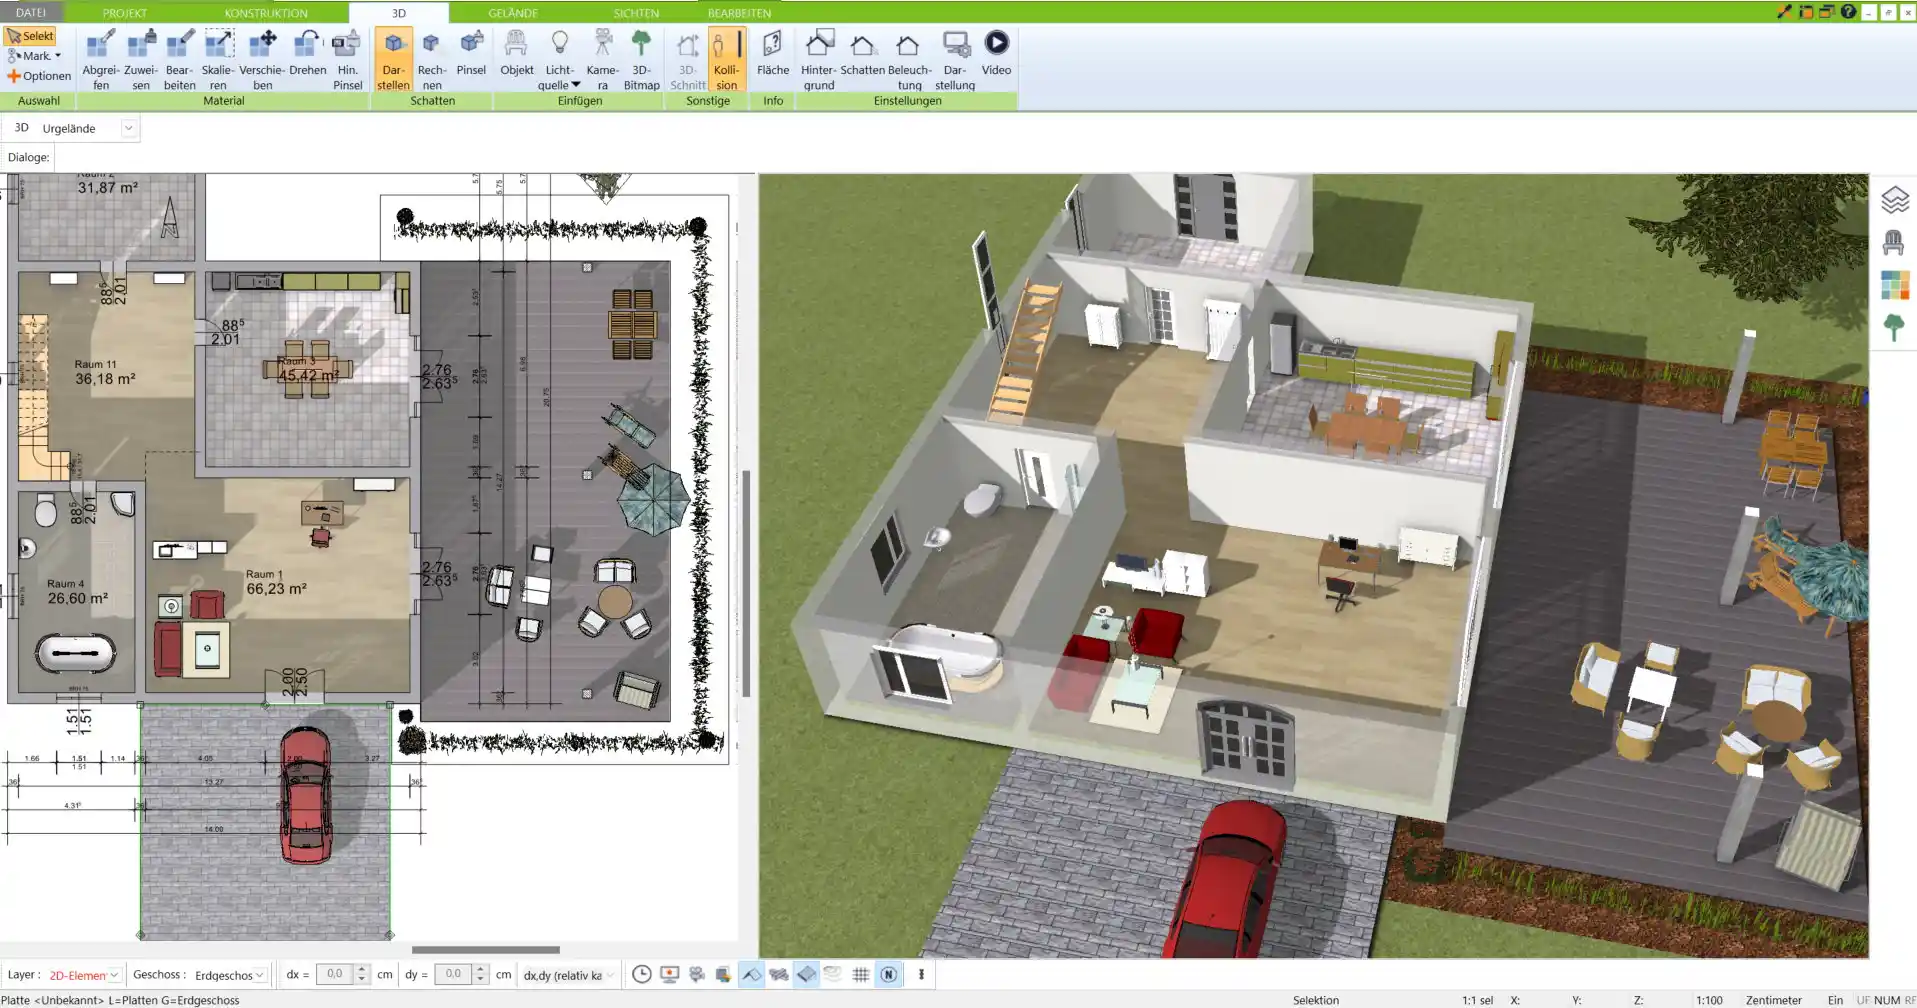
Task: Open the materials color palette on sidebar
Action: coord(1894,285)
